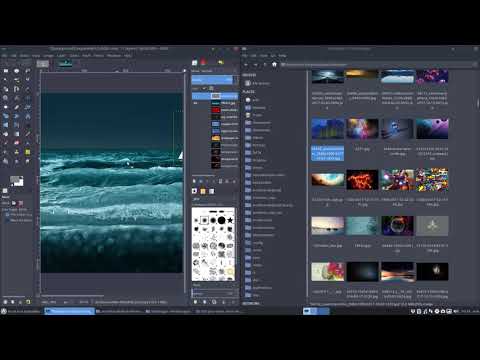Delete the selected layer in Layers panel
480x360 pixels.
(234, 181)
